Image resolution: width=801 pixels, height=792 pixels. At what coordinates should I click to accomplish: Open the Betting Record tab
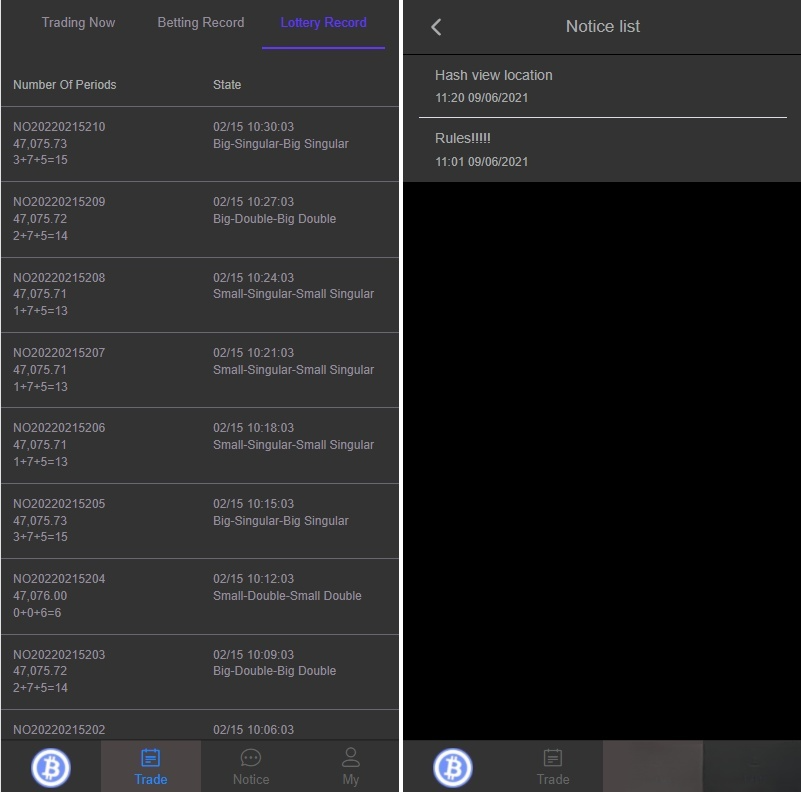click(200, 23)
